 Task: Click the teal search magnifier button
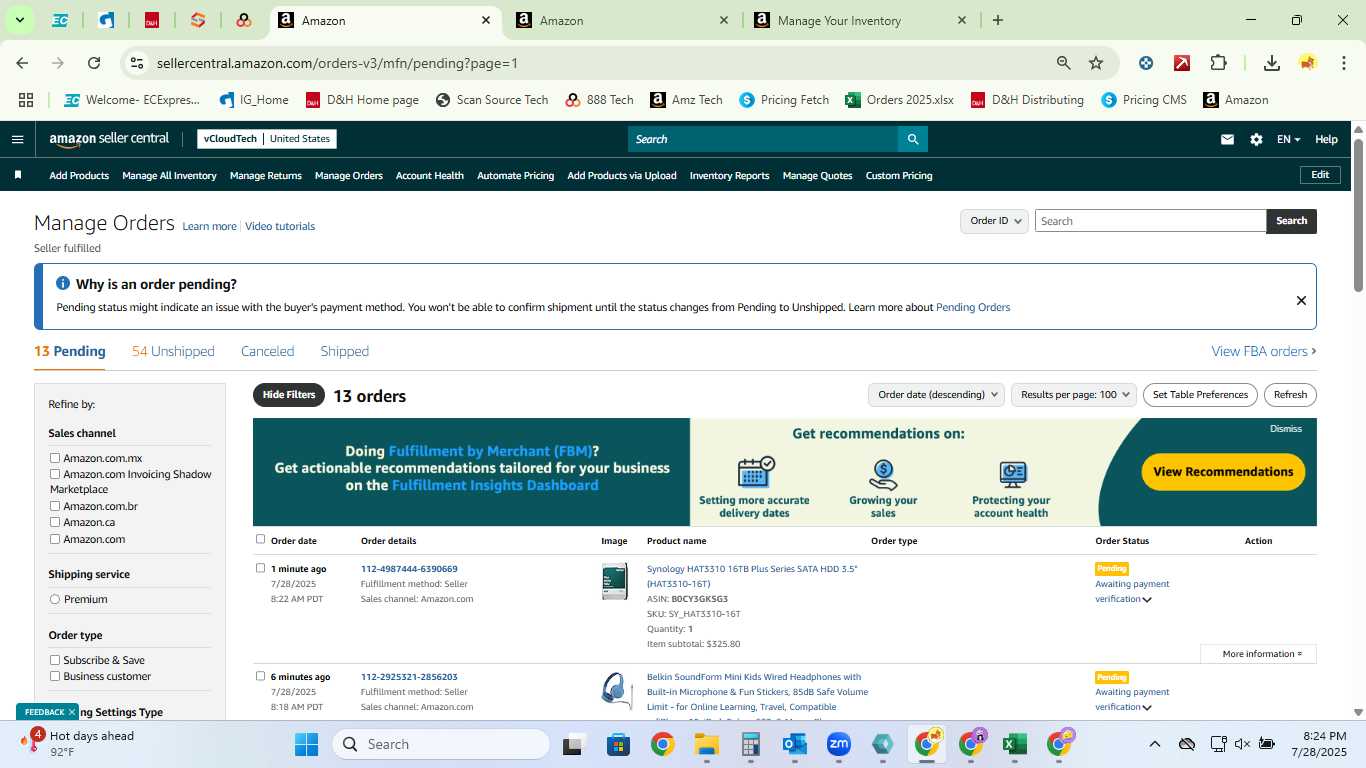pos(912,139)
